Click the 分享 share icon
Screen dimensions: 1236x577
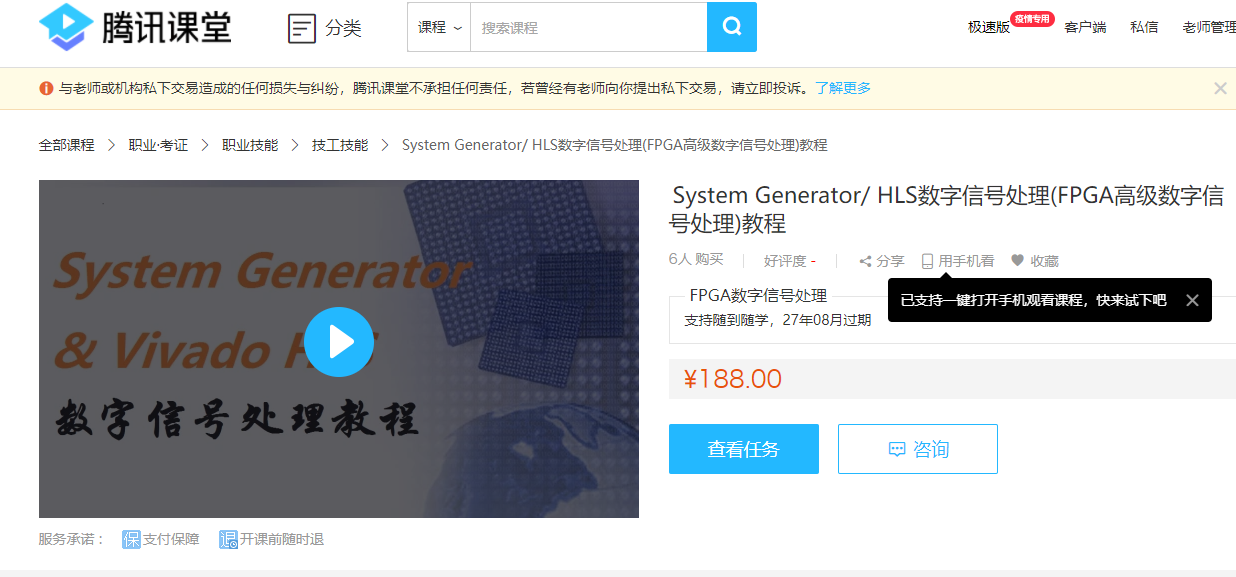click(x=865, y=261)
